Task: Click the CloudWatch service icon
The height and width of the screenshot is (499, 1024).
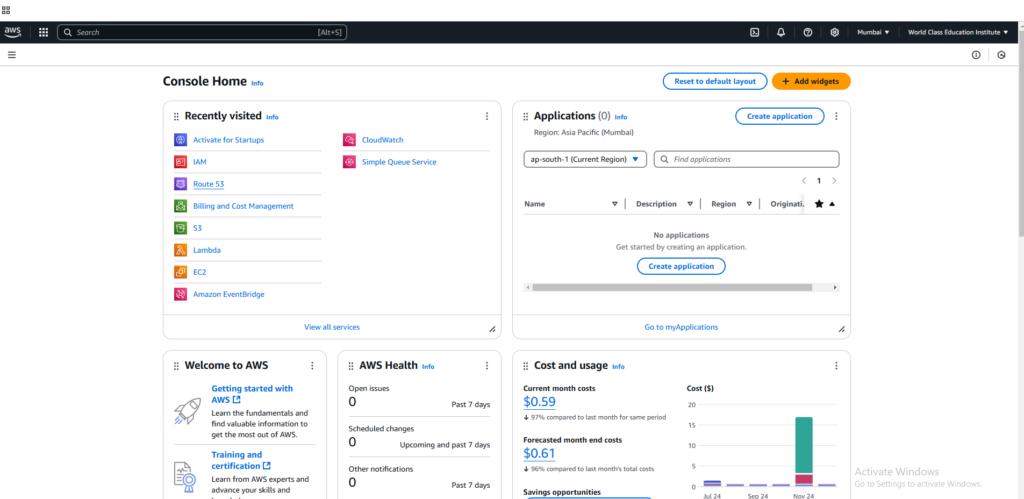Action: coord(349,140)
